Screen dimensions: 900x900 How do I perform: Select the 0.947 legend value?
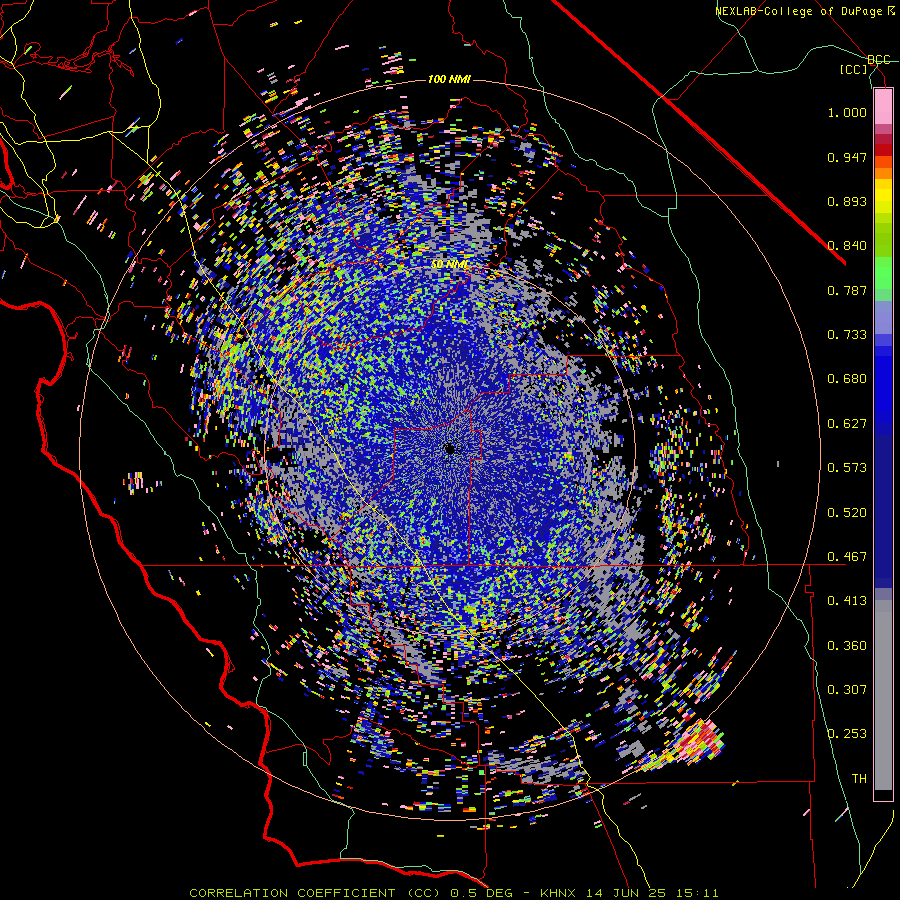(847, 157)
